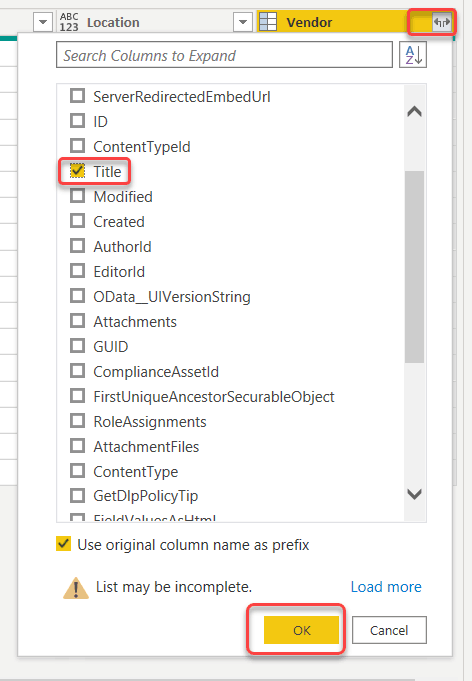Confirm expansion with the OK button
The image size is (472, 681).
pos(301,630)
